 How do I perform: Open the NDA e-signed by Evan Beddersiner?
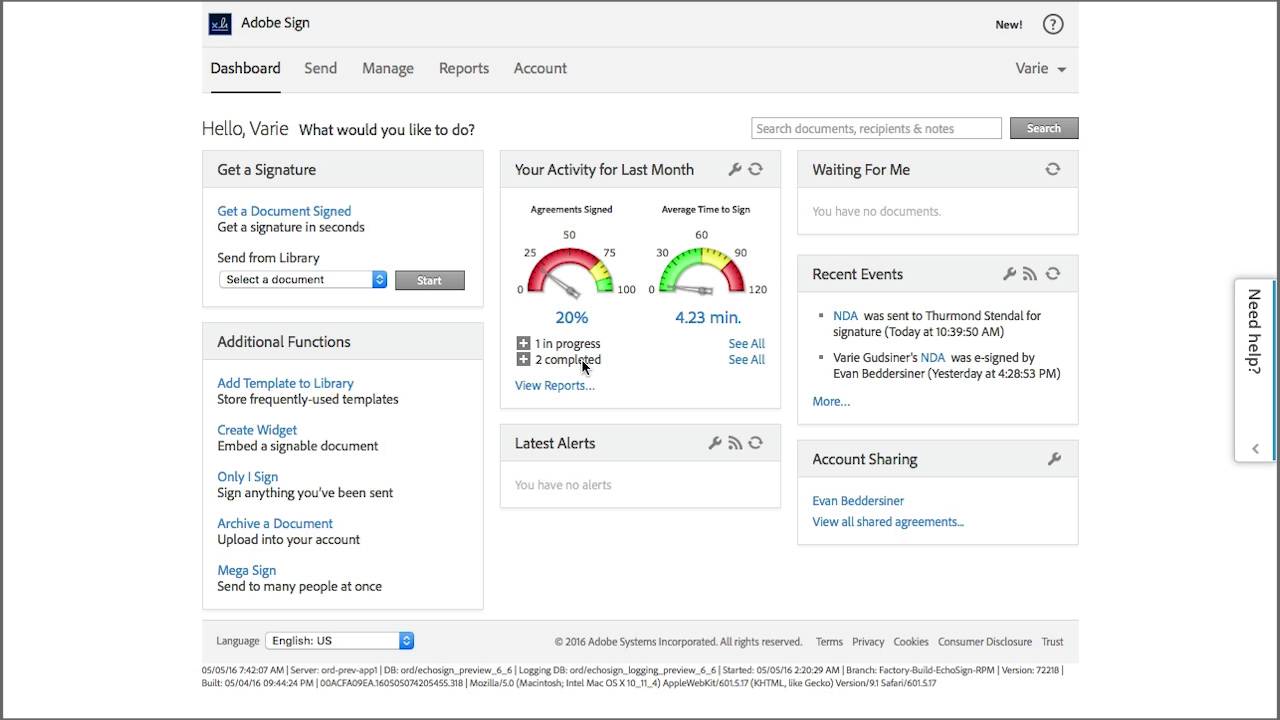933,357
